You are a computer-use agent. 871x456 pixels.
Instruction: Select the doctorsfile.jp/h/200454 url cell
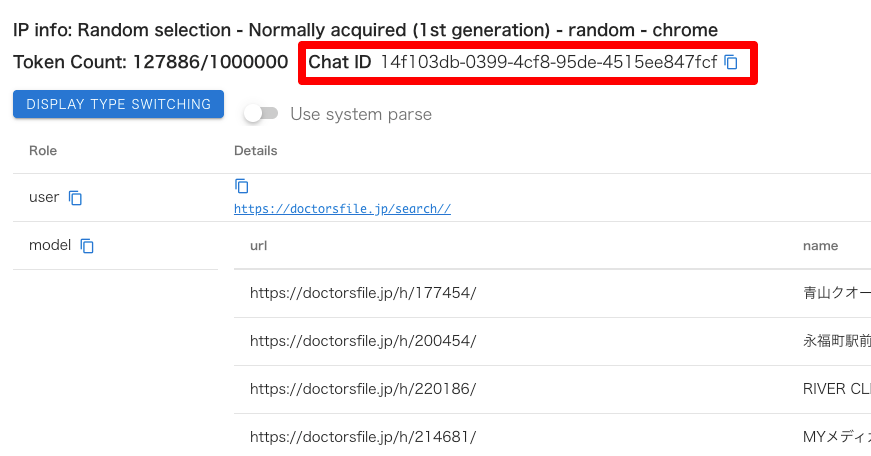click(x=362, y=341)
